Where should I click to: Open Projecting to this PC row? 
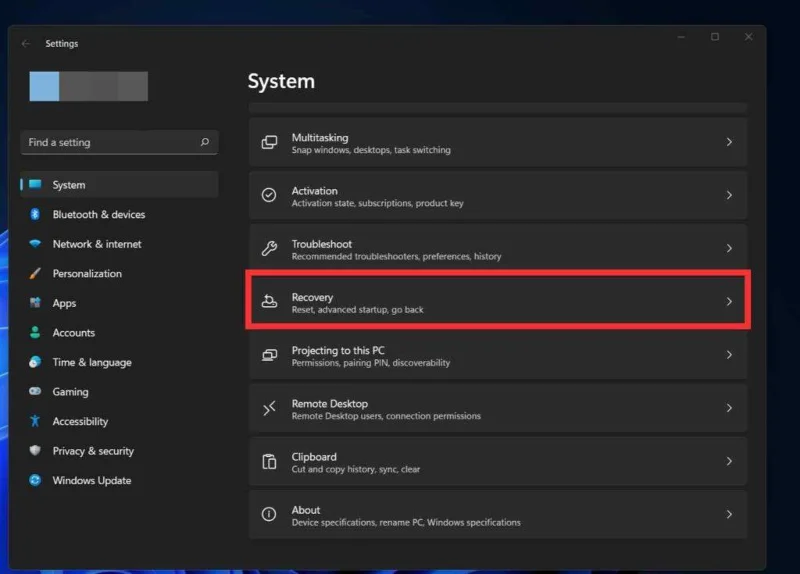coord(498,355)
